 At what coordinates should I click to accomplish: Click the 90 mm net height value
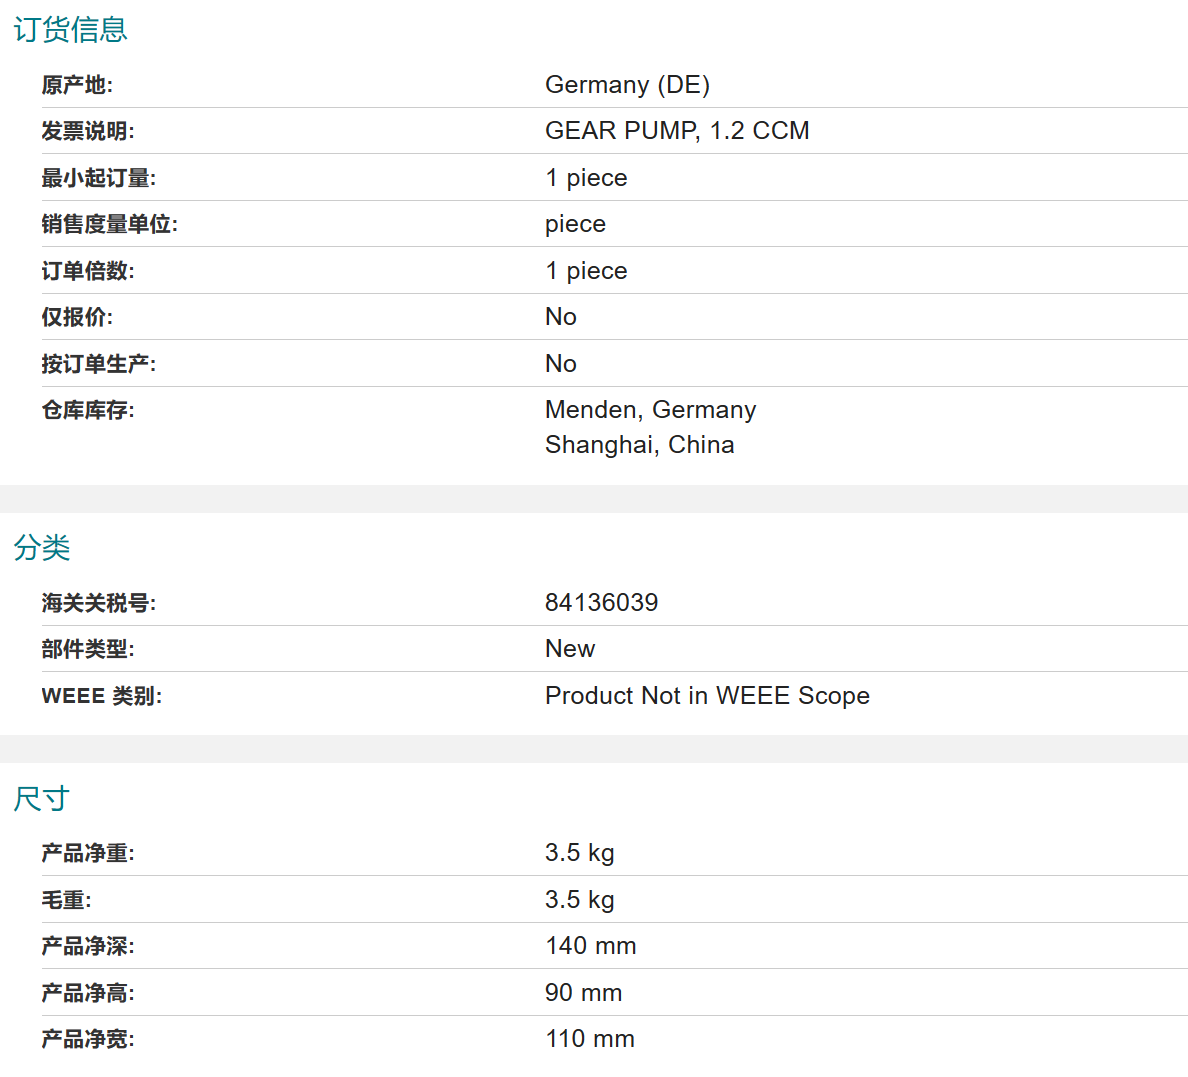point(583,992)
